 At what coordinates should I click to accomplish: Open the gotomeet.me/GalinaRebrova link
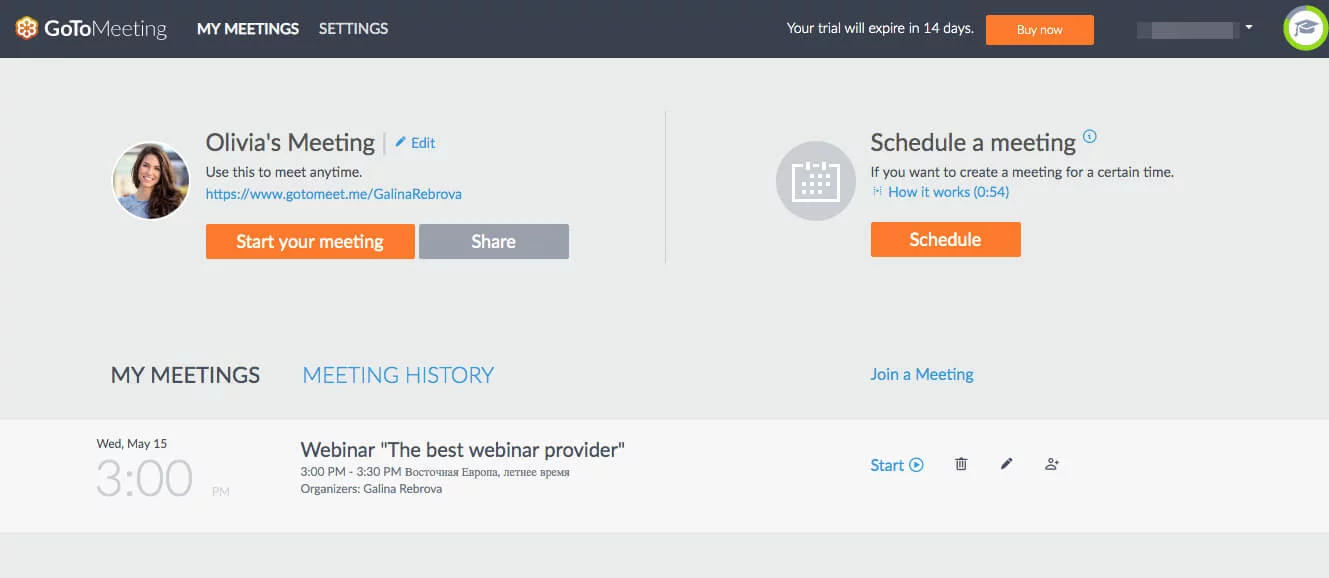coord(334,194)
